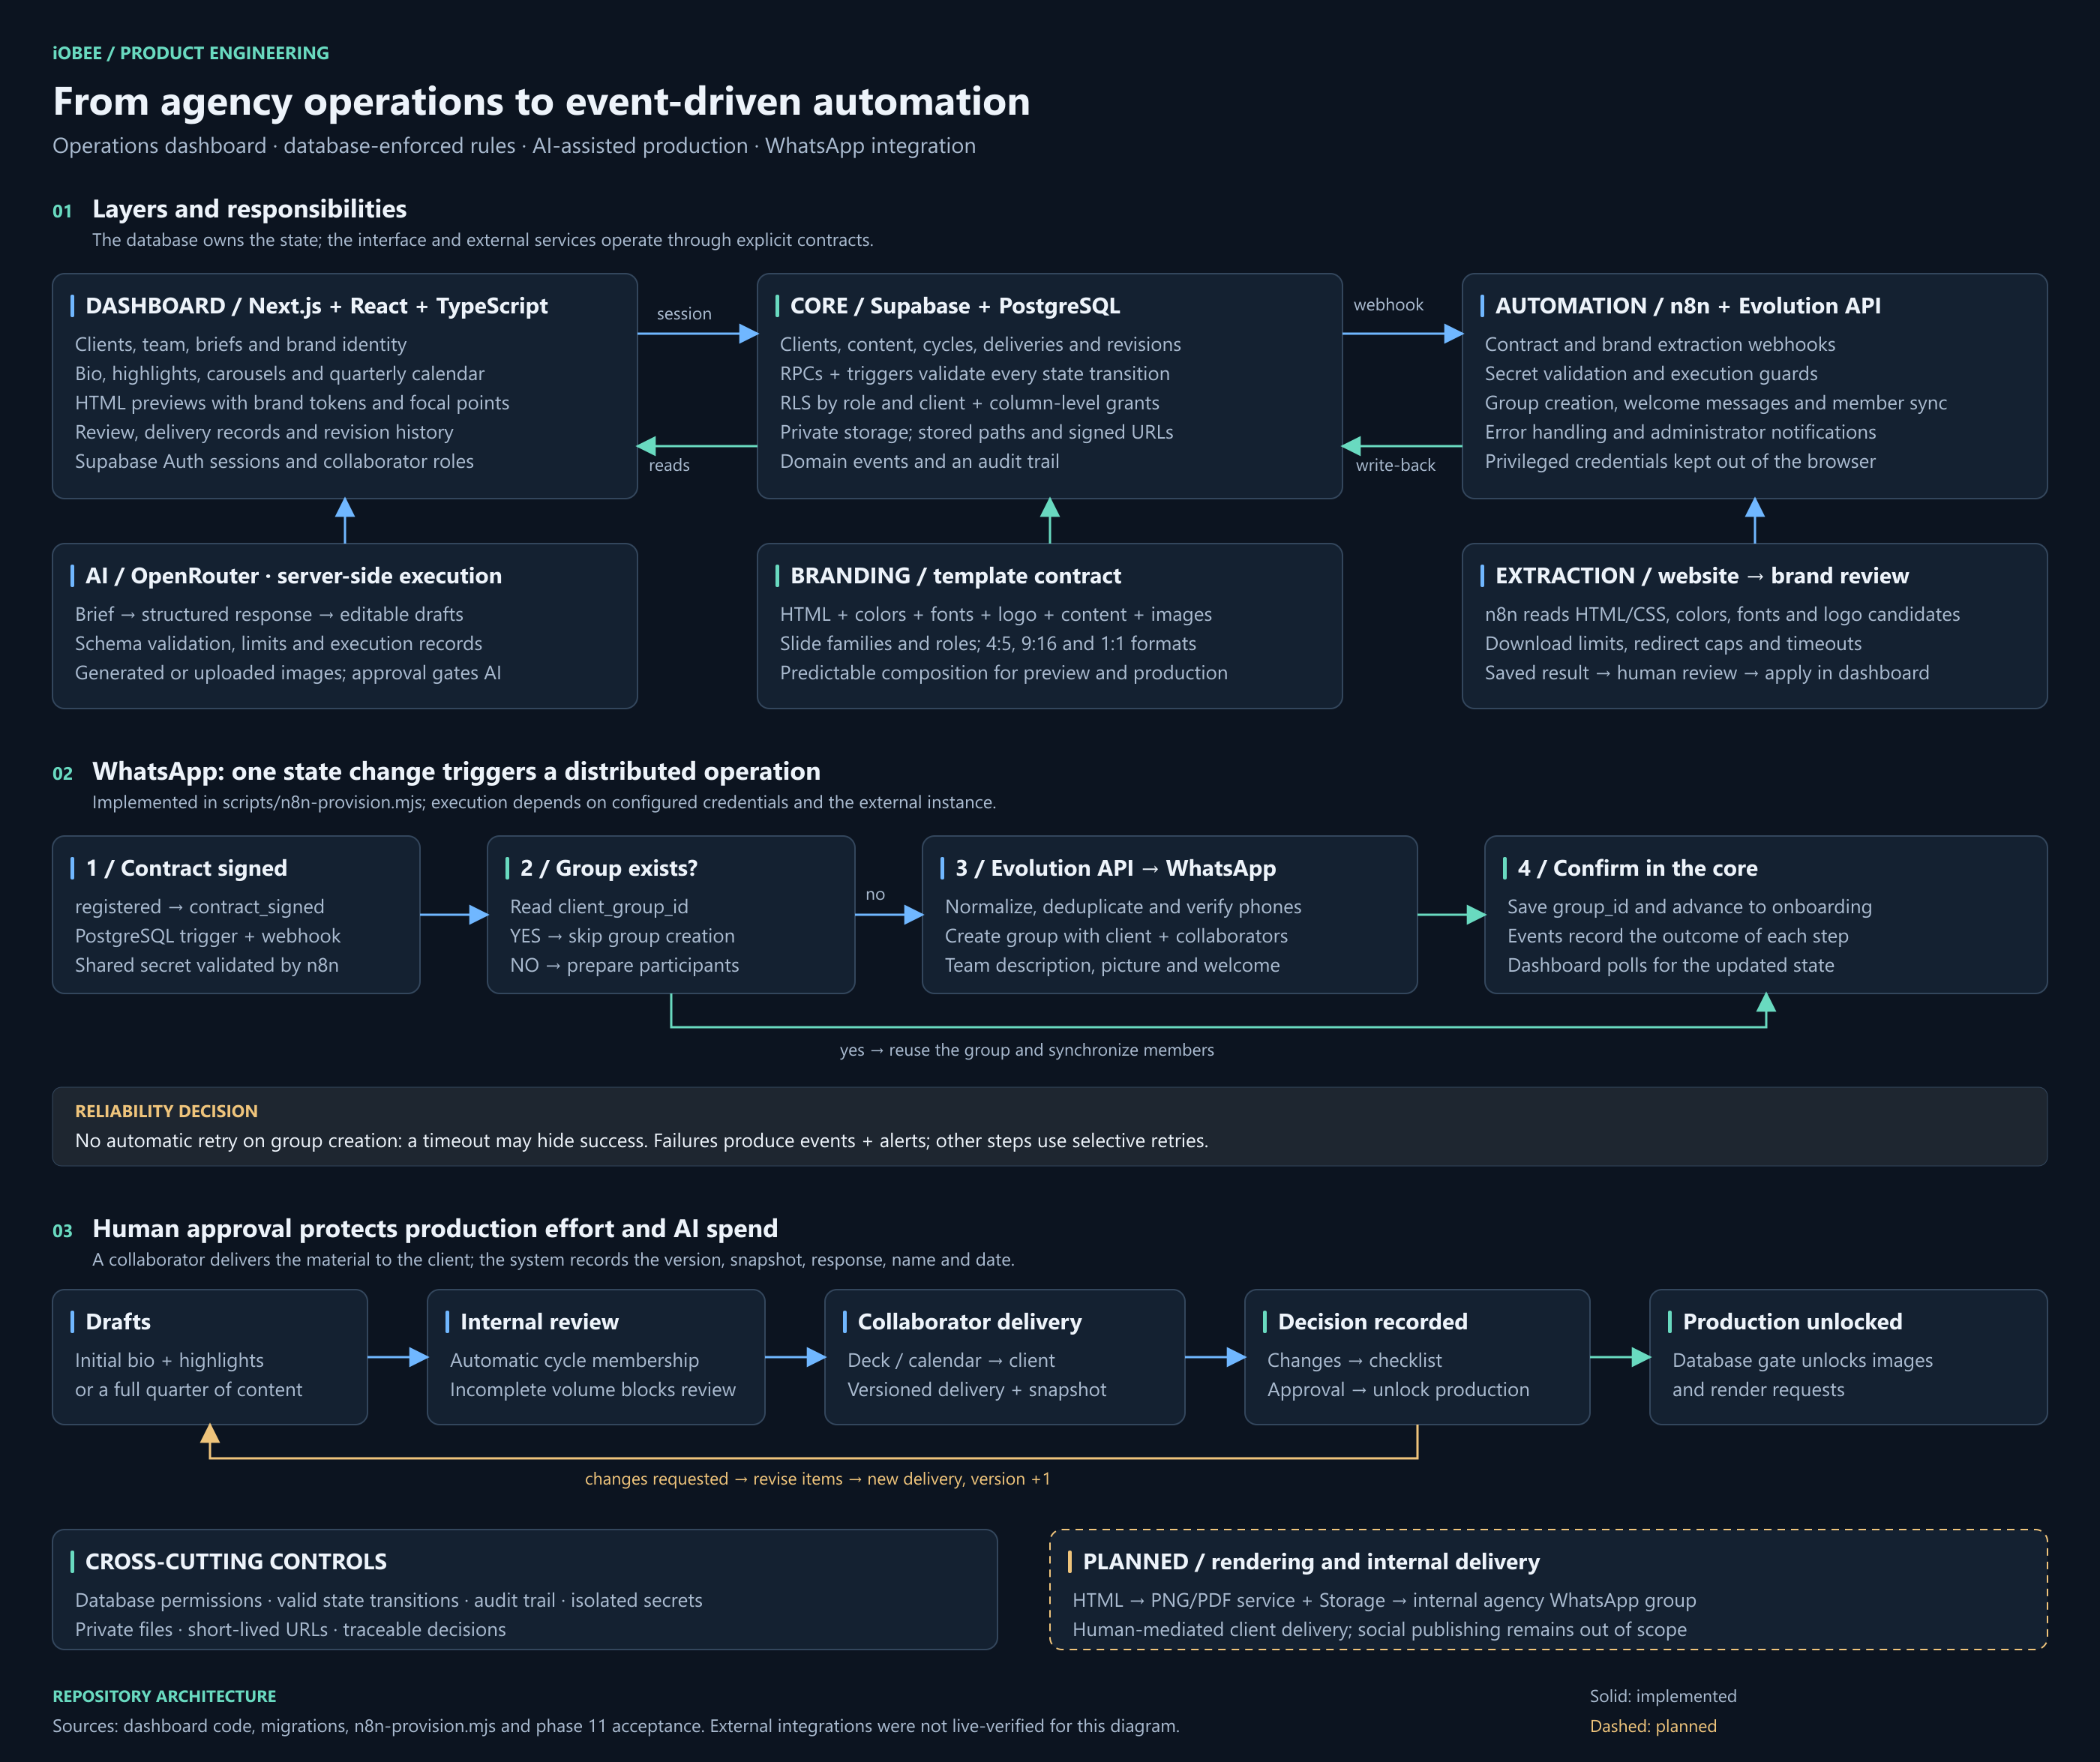The height and width of the screenshot is (1762, 2100).
Task: Click 'CORE / Supabase + PostgreSQL' card title
Action: [955, 306]
